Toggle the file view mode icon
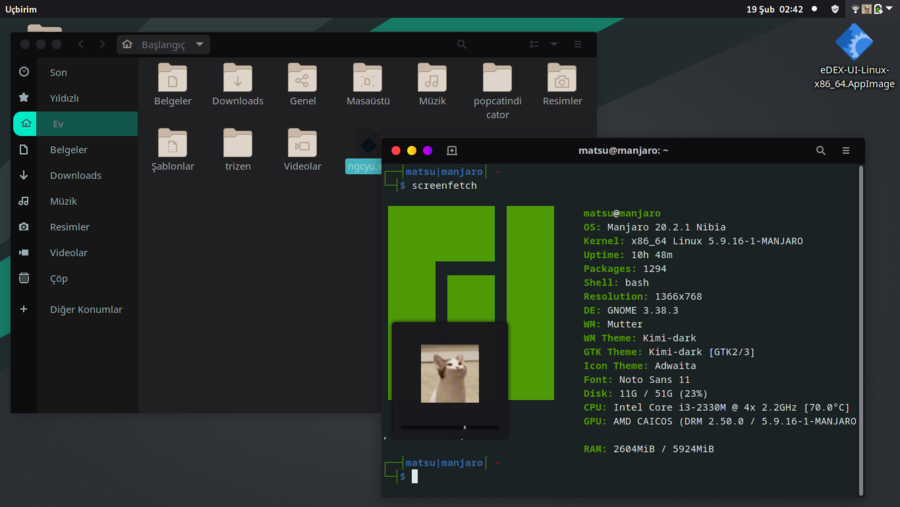The image size is (900, 507). coord(534,45)
